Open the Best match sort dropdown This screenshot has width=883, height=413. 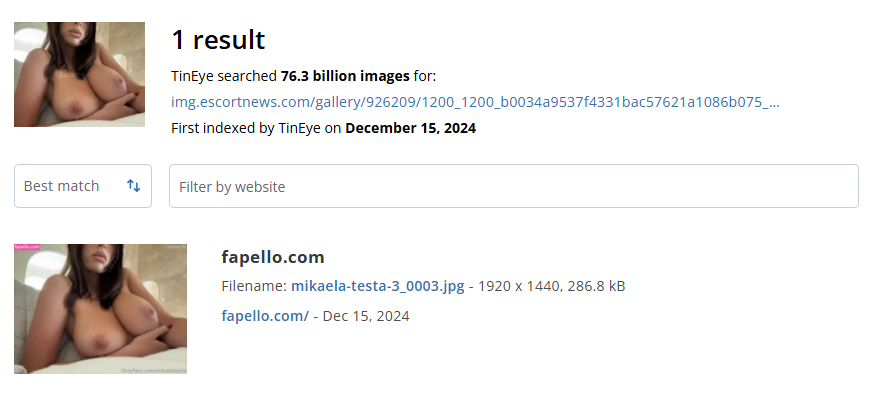point(83,186)
